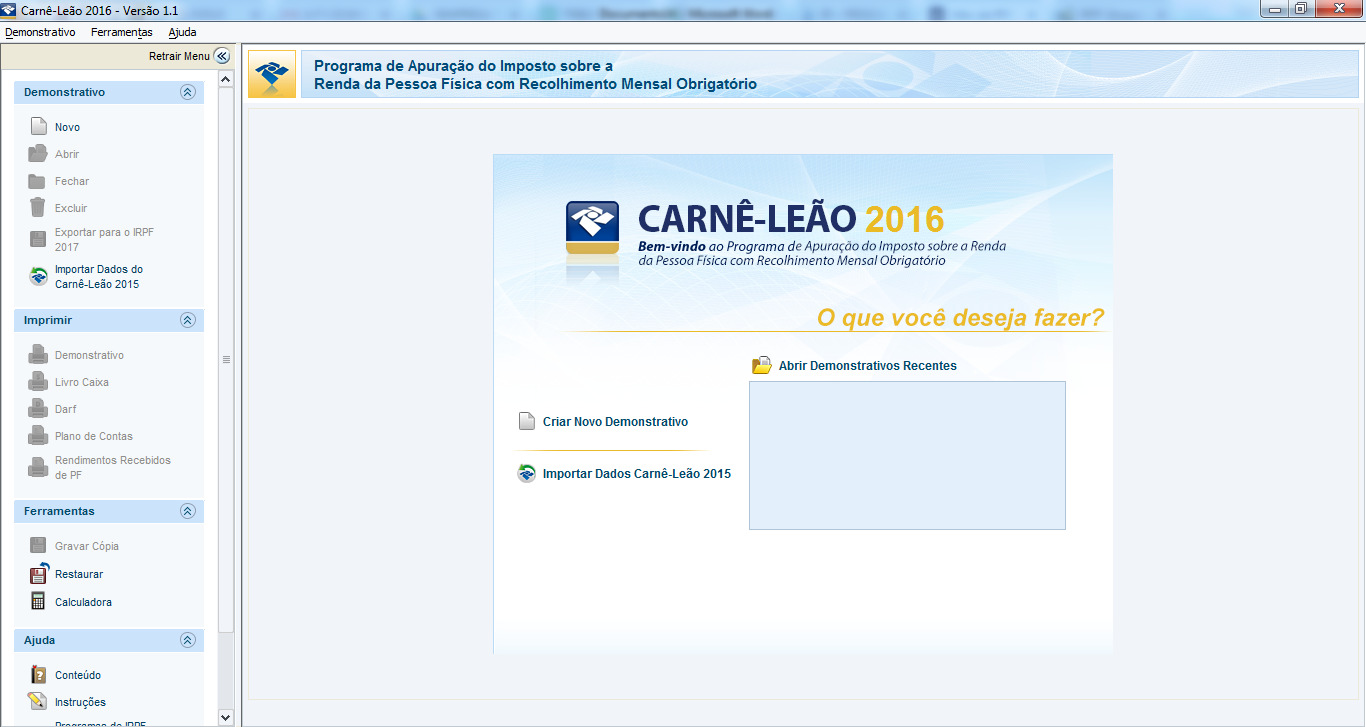Click the Plano de Contas printer icon
1366x727 pixels.
[x=38, y=436]
